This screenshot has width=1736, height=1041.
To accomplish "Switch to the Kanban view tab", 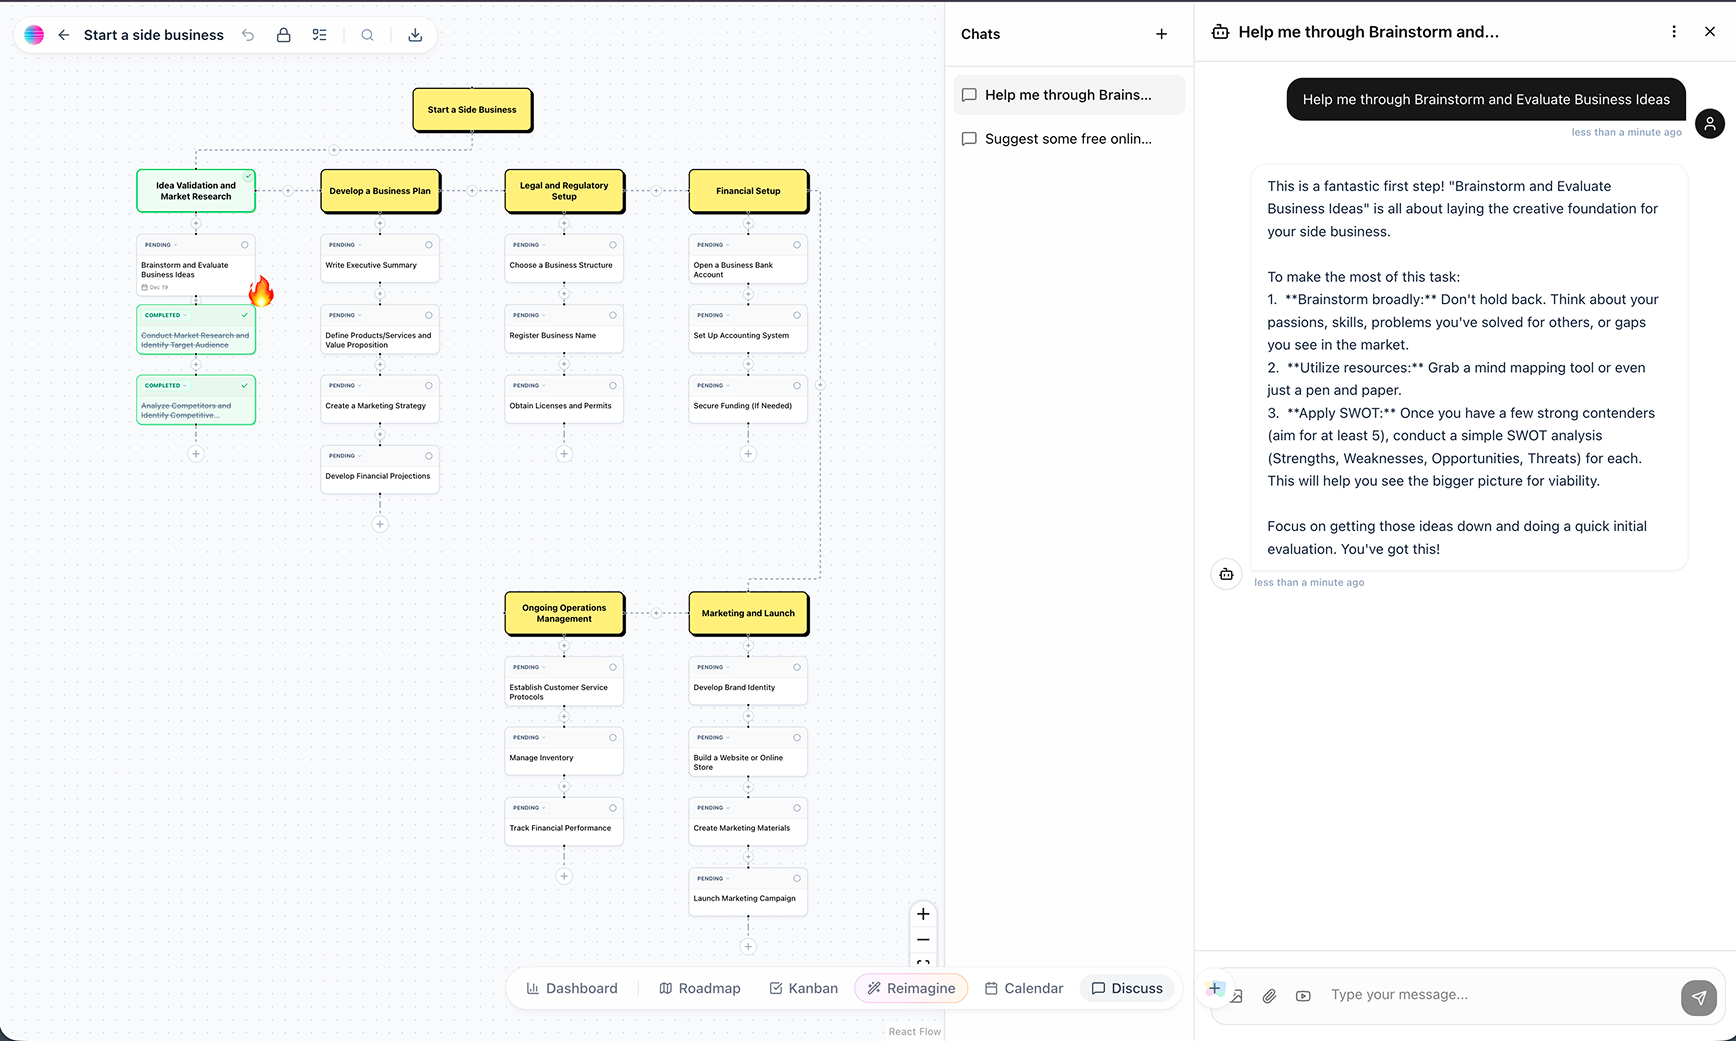I will [x=803, y=988].
